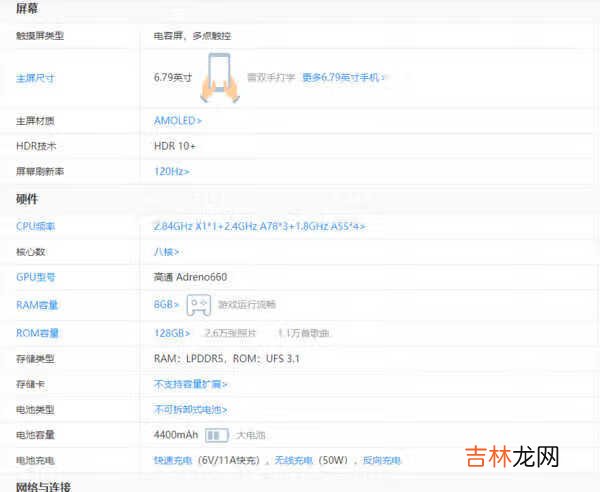The image size is (600, 492).
Task: Click the 主屏尺寸 label link
Action: [36, 77]
